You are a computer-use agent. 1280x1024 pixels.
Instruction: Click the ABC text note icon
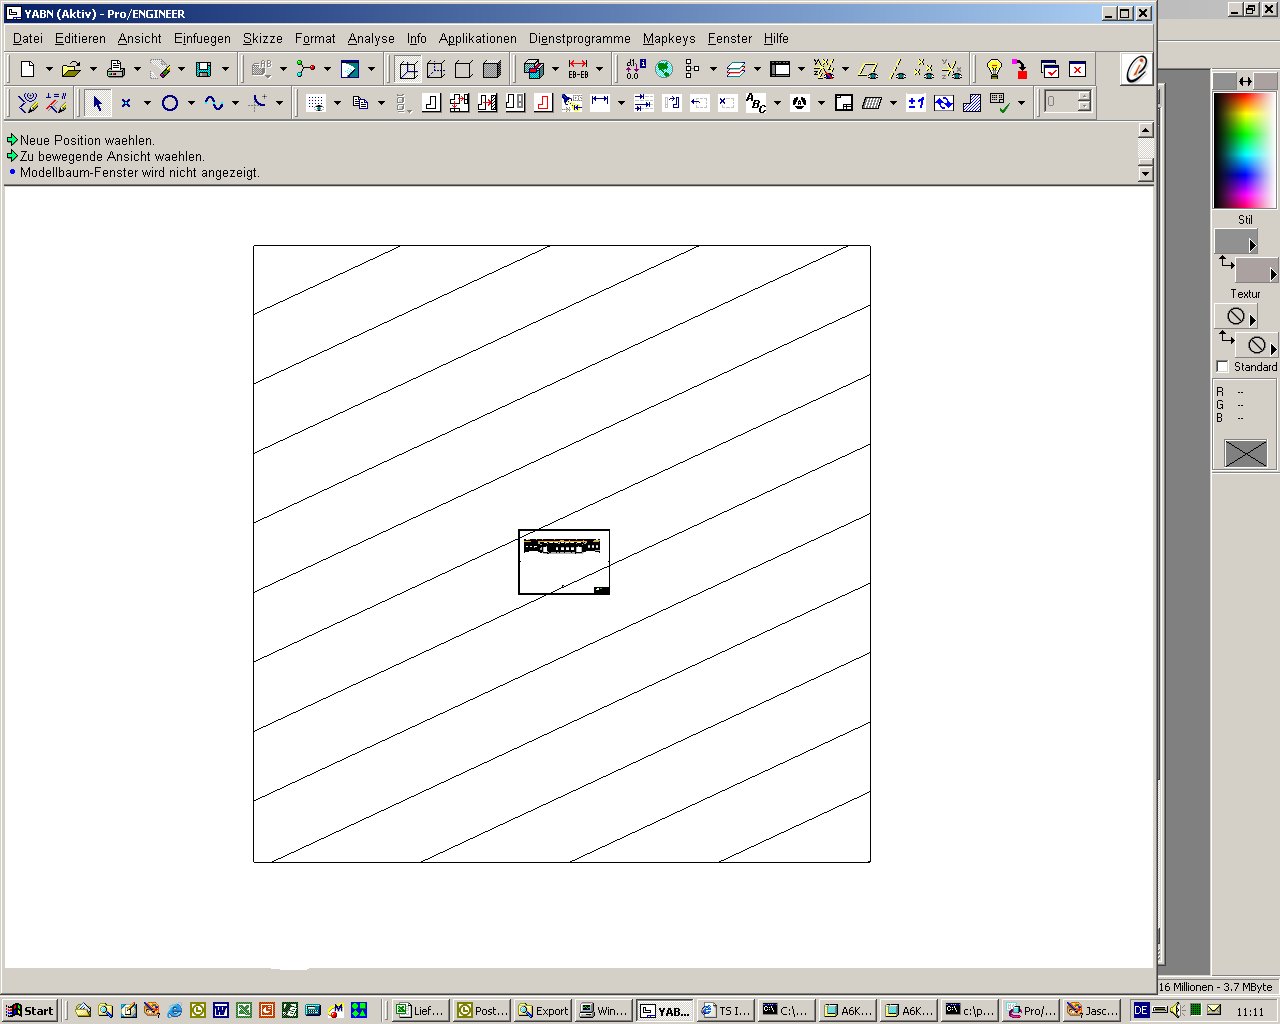coord(756,102)
